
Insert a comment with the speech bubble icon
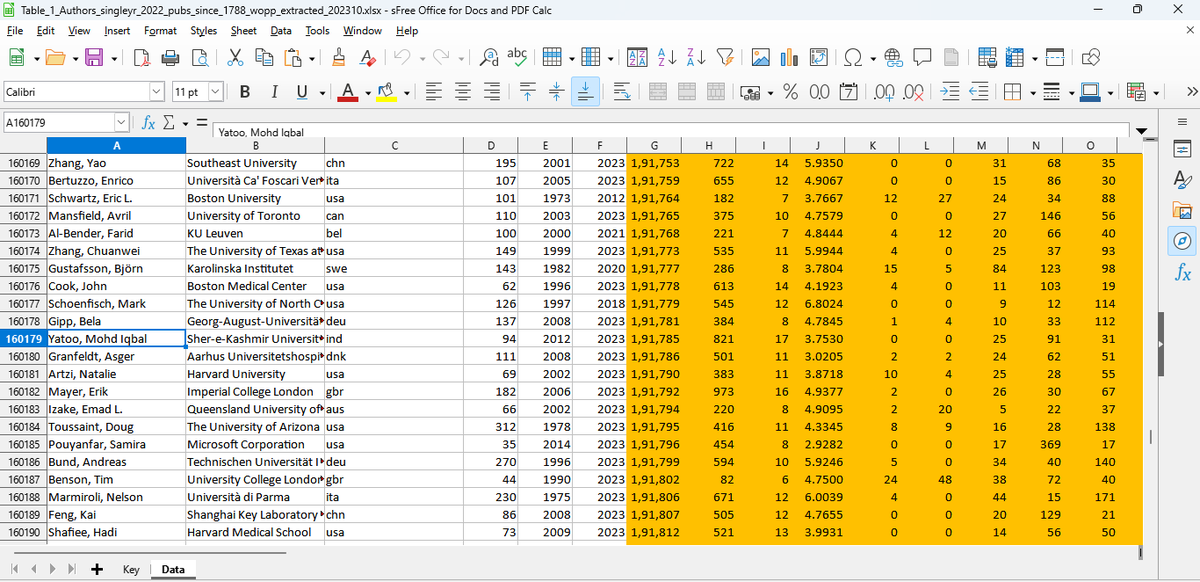920,59
